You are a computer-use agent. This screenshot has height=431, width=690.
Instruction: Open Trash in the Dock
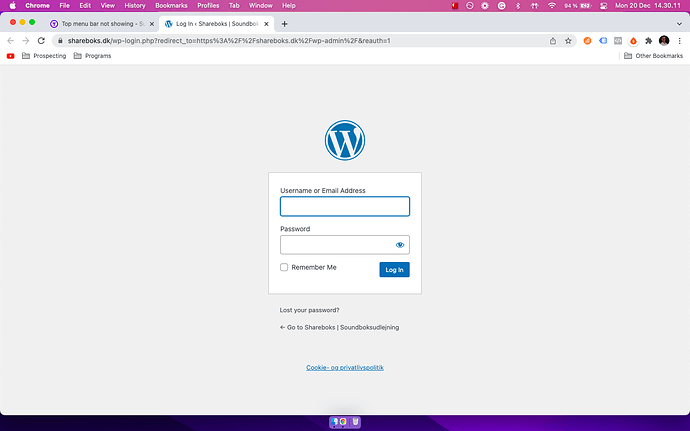point(355,422)
